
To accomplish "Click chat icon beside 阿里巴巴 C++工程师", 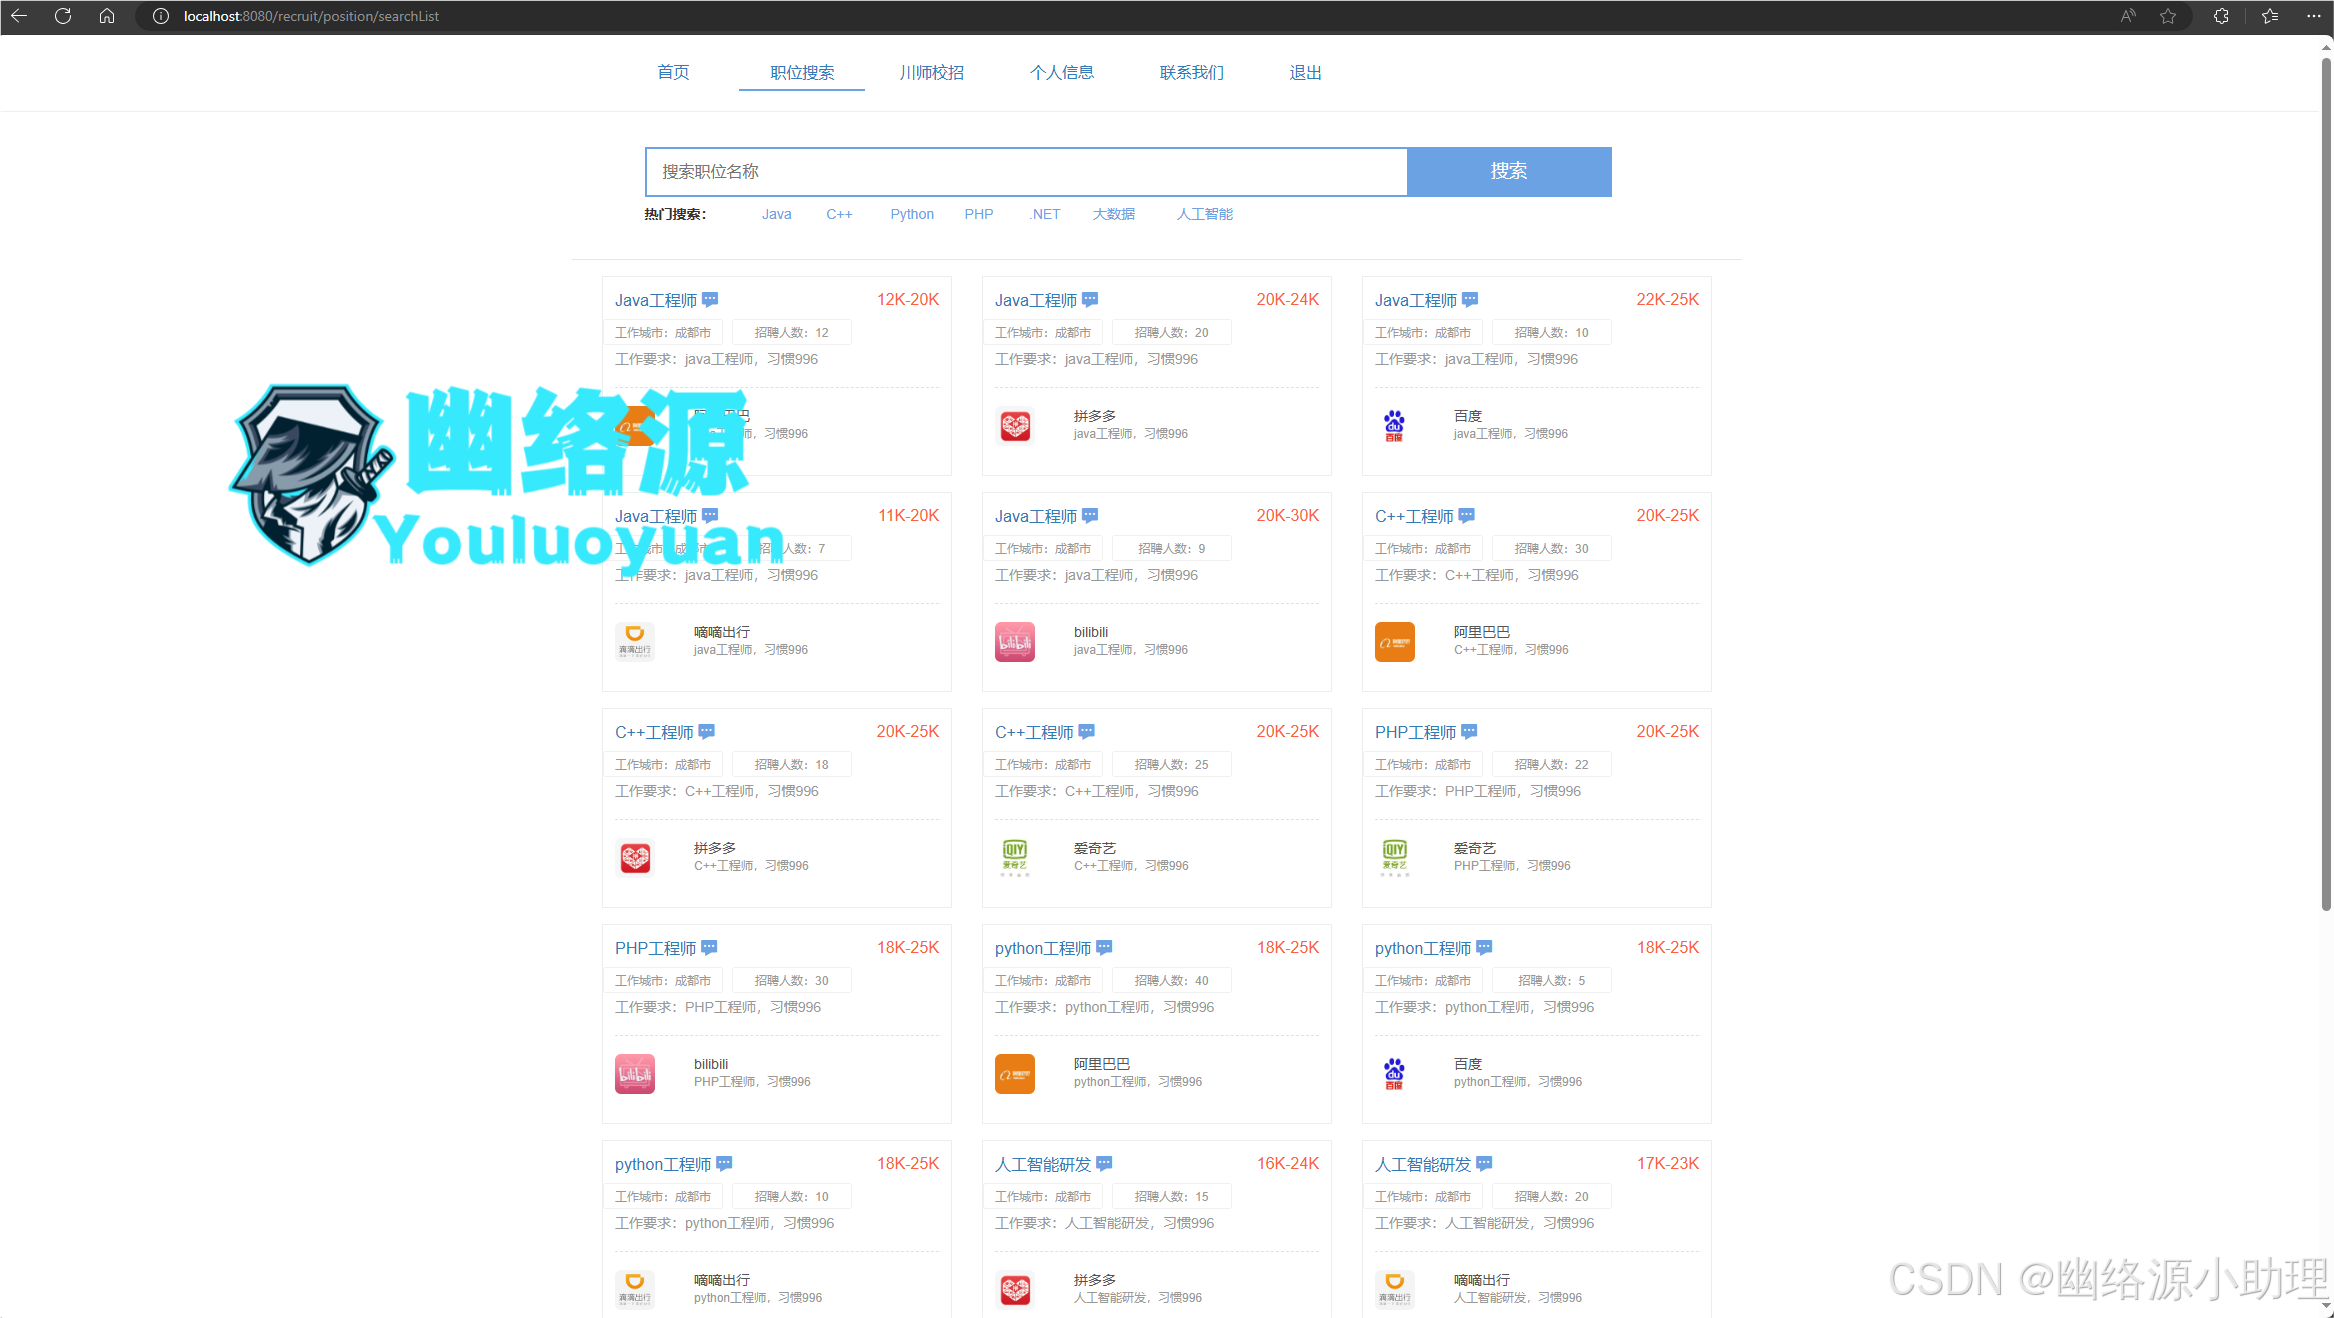I will click(1467, 515).
